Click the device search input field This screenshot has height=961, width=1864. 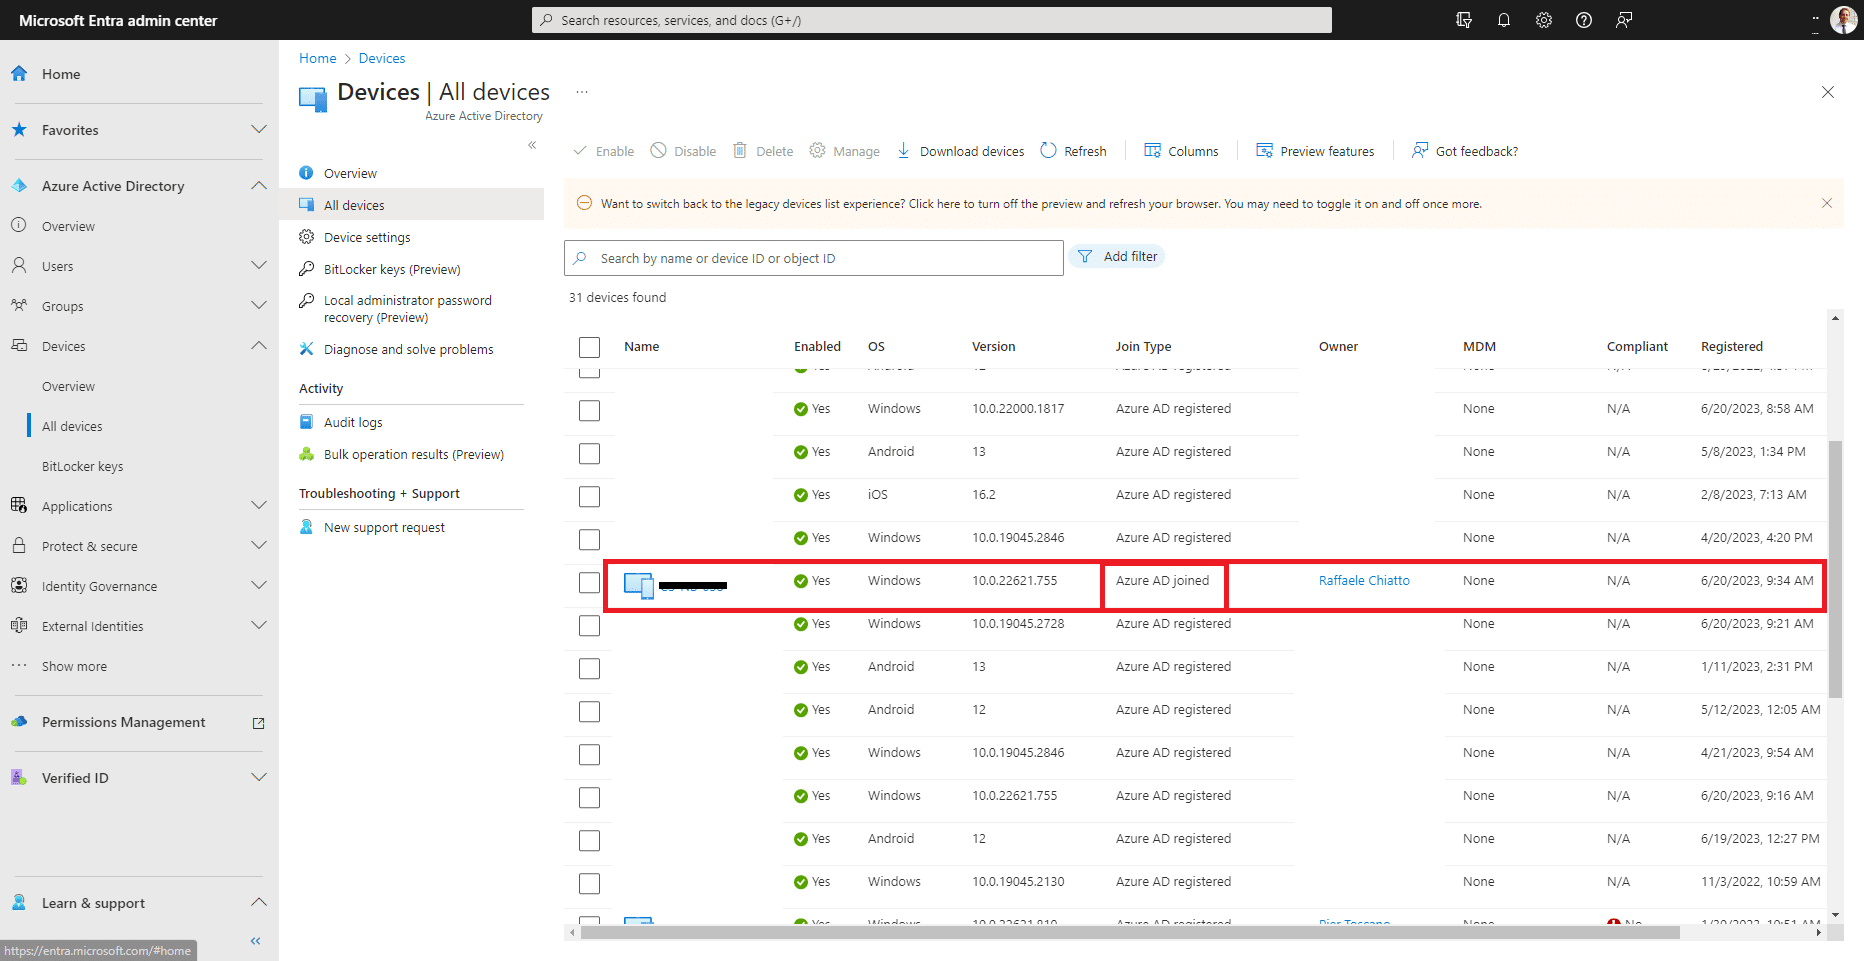coord(814,258)
